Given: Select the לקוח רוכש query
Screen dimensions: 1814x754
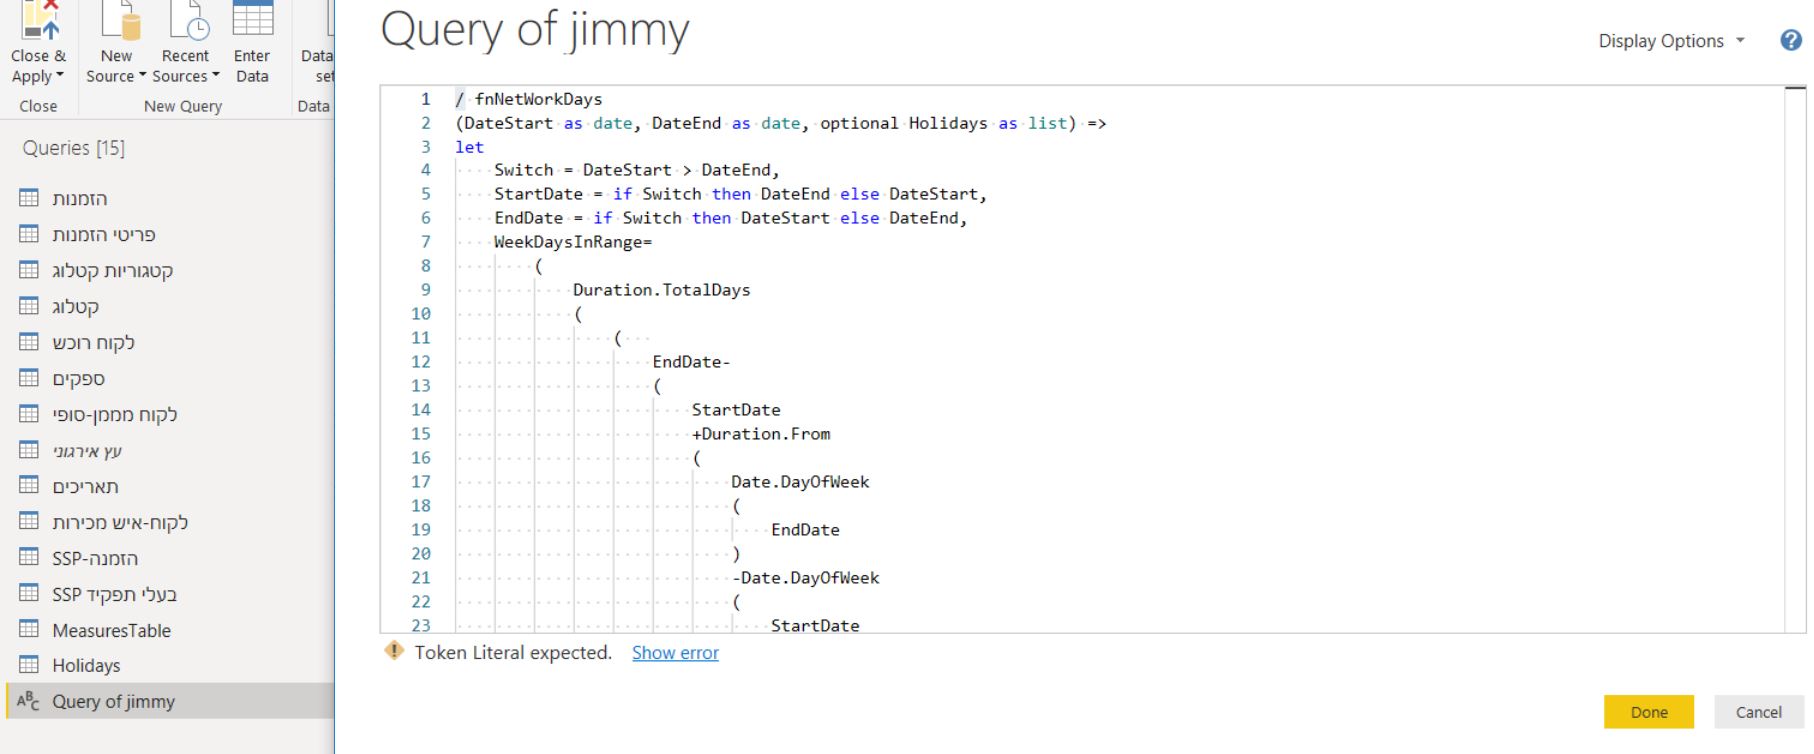Looking at the screenshot, I should (170, 342).
